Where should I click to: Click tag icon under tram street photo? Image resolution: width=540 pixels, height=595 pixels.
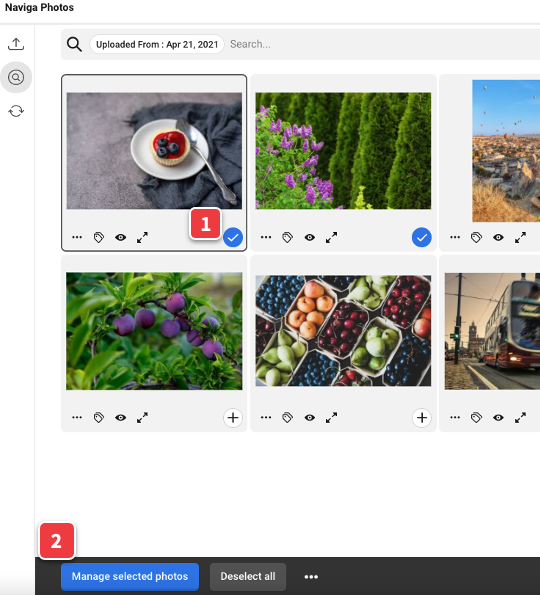(476, 418)
